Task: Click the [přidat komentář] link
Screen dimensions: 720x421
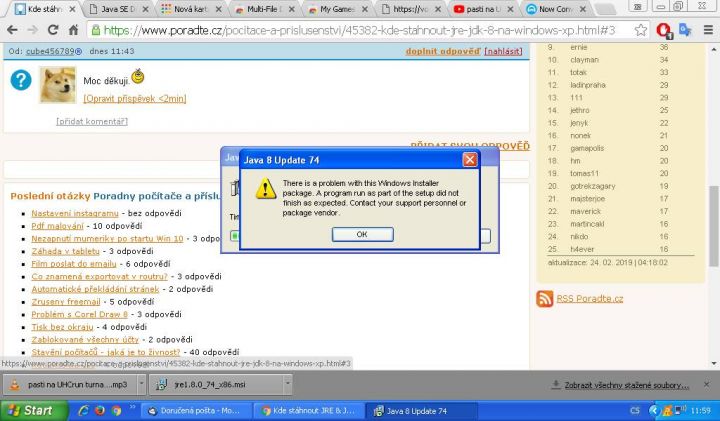Action: [92, 121]
